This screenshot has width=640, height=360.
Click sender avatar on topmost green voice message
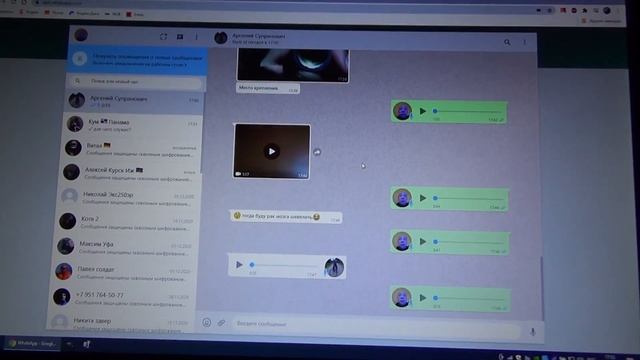point(402,111)
